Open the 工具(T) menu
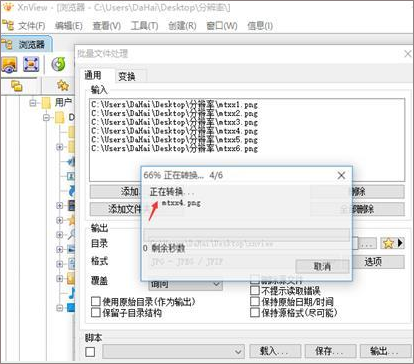 pos(144,26)
